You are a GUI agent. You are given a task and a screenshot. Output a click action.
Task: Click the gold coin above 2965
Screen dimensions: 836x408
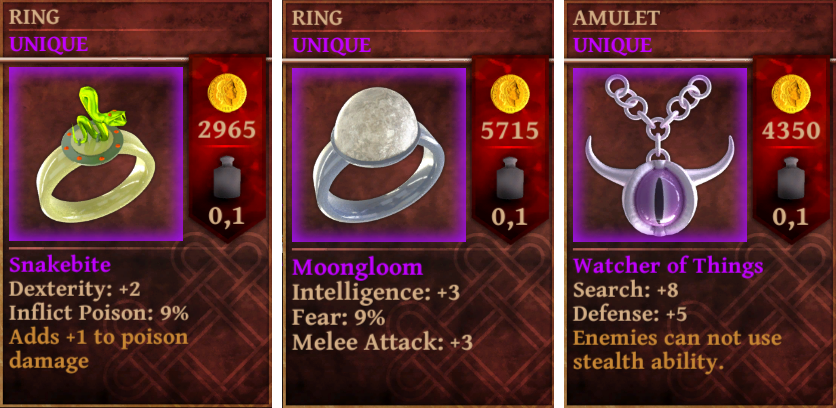tap(228, 94)
